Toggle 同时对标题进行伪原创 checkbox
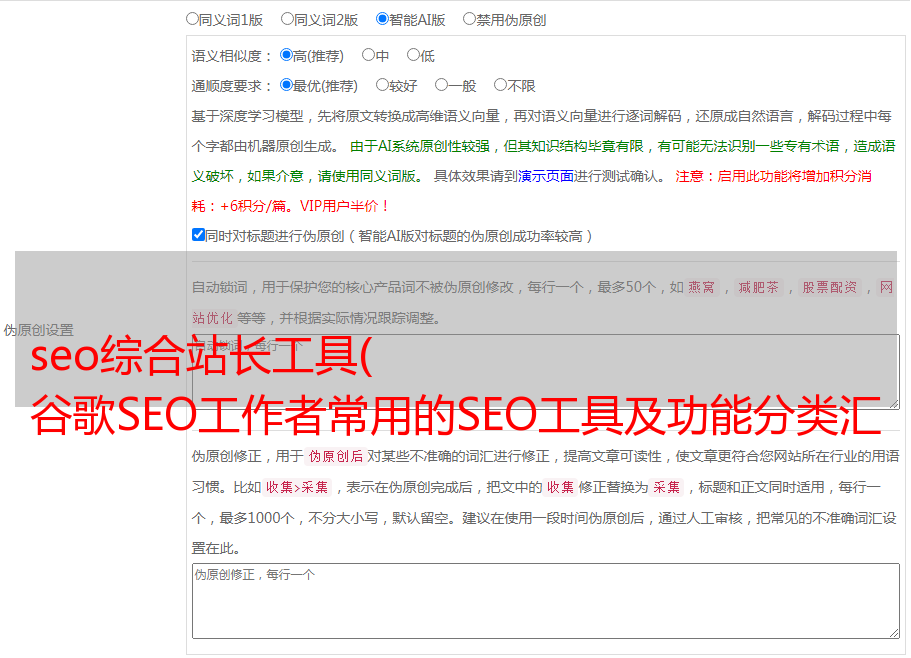This screenshot has width=911, height=658. click(x=198, y=235)
